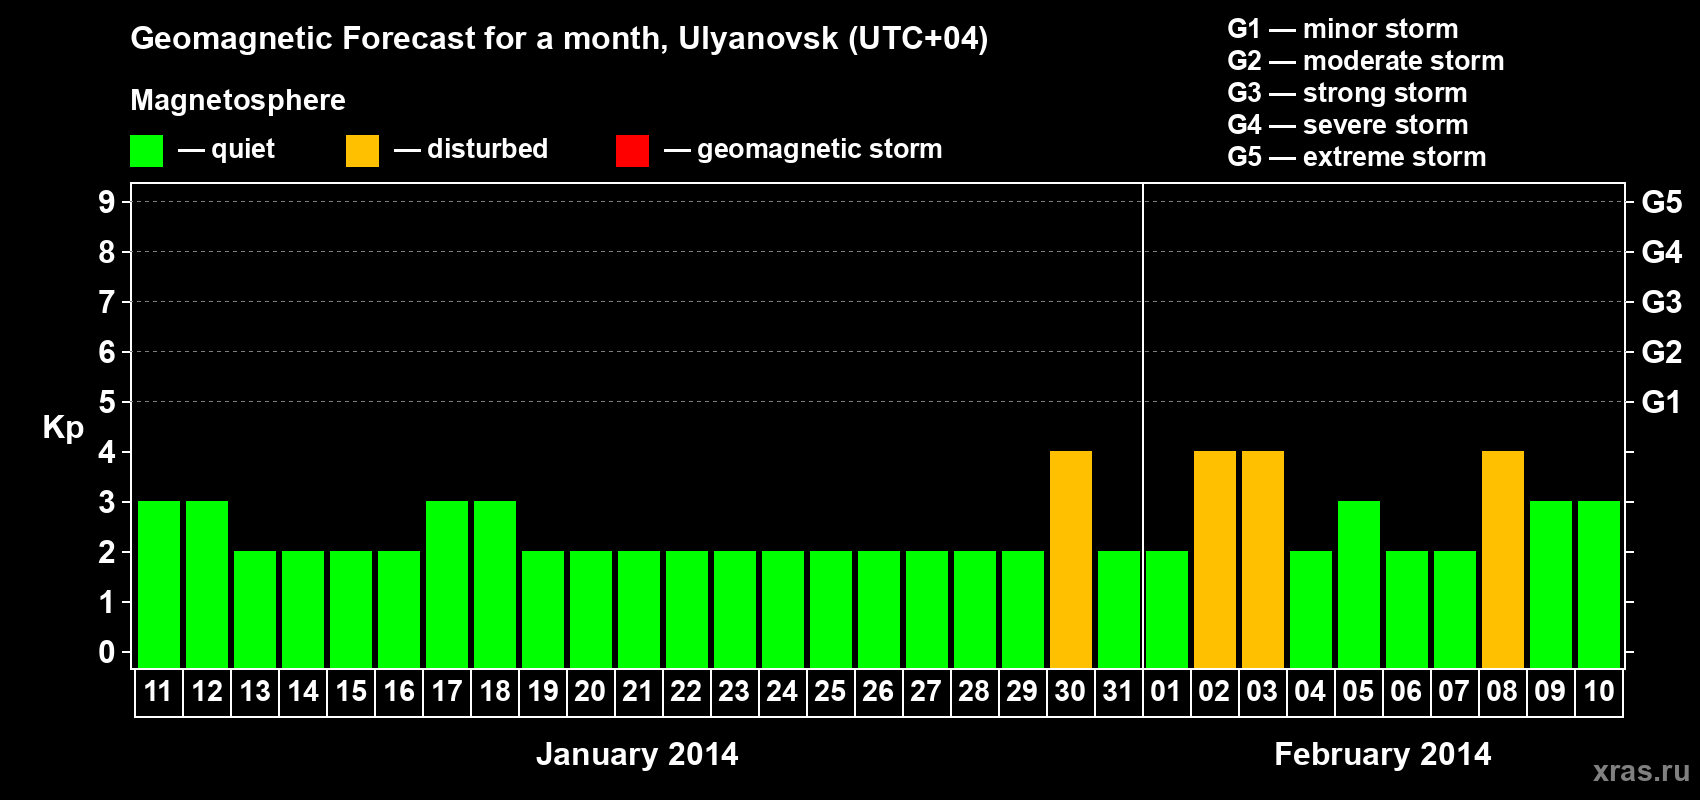The width and height of the screenshot is (1700, 800).
Task: Click the 'G4' right axis label
Action: click(x=1662, y=252)
